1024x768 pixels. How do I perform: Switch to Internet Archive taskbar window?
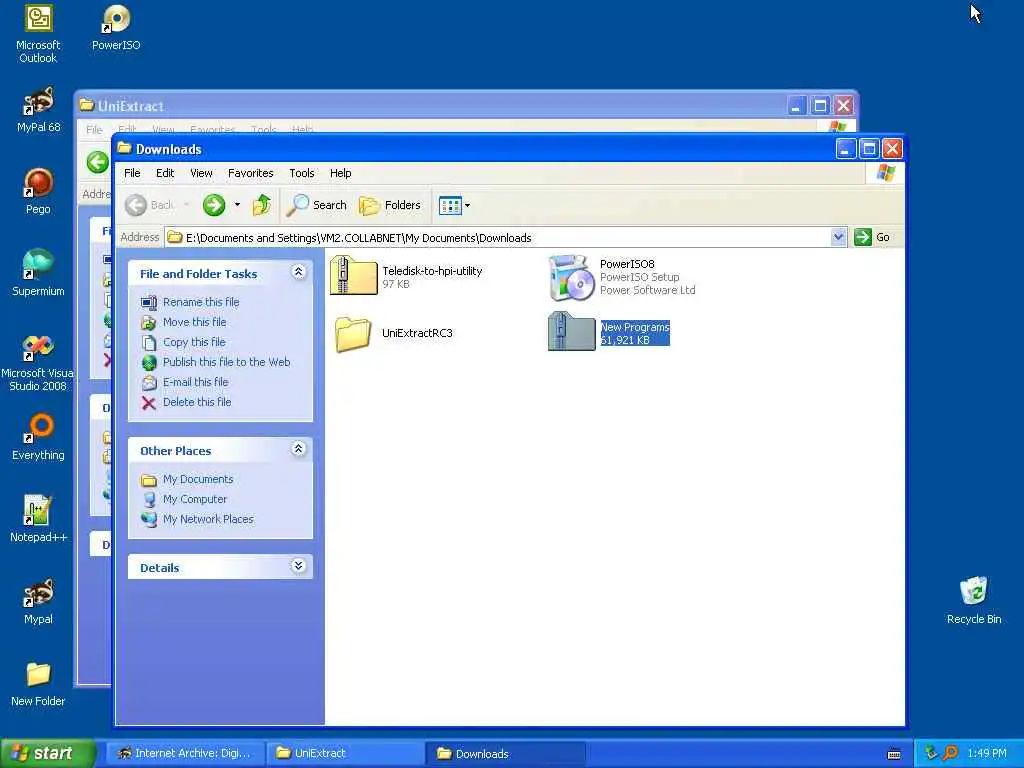[x=185, y=754]
